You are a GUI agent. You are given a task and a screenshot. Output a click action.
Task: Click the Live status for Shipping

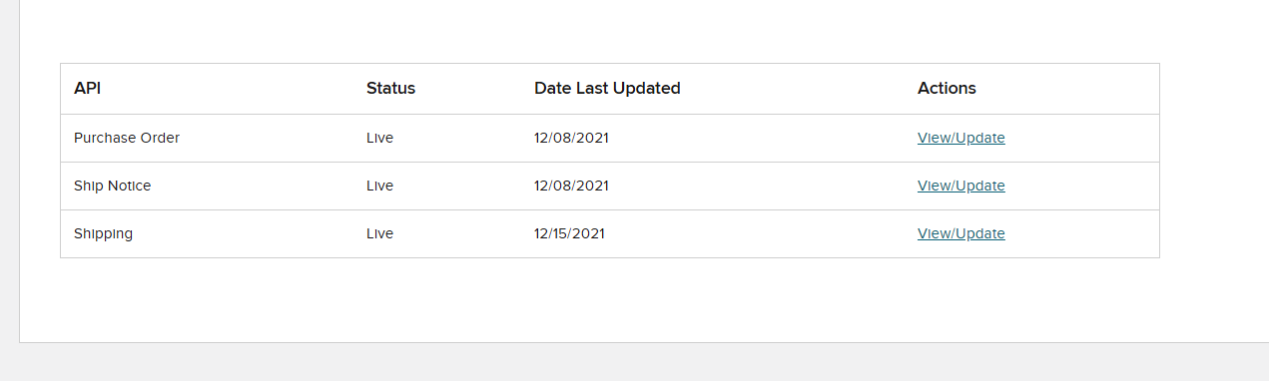point(380,234)
